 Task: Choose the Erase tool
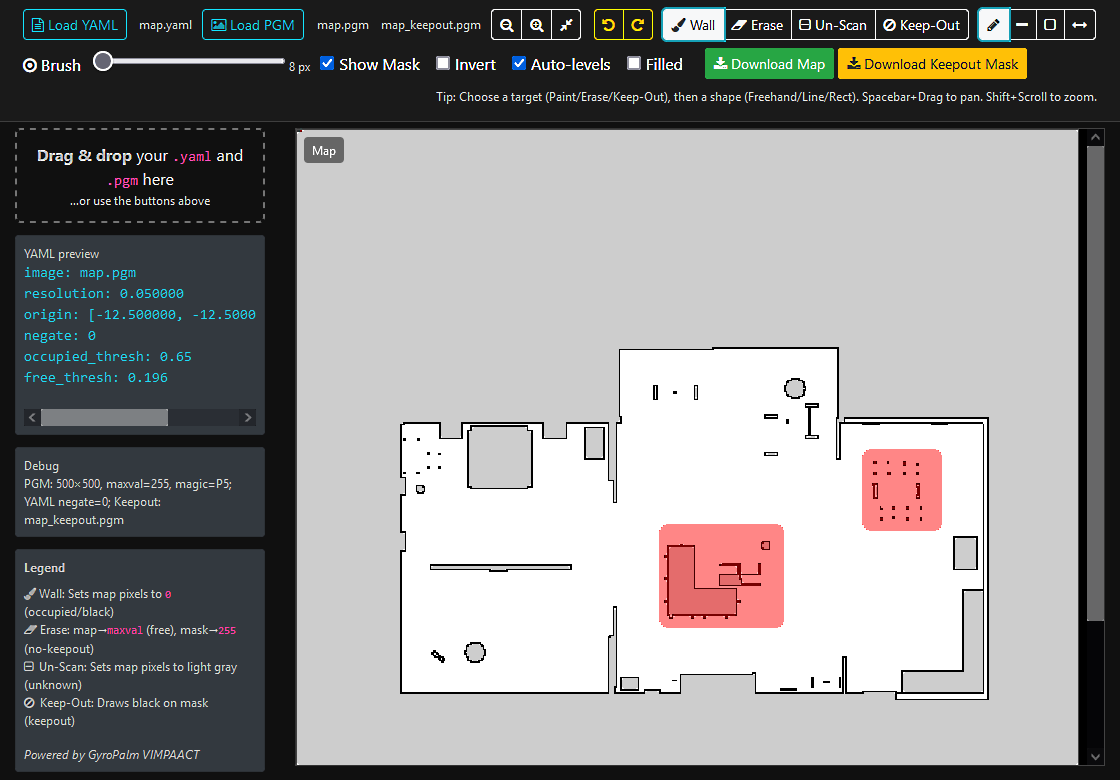click(x=758, y=25)
